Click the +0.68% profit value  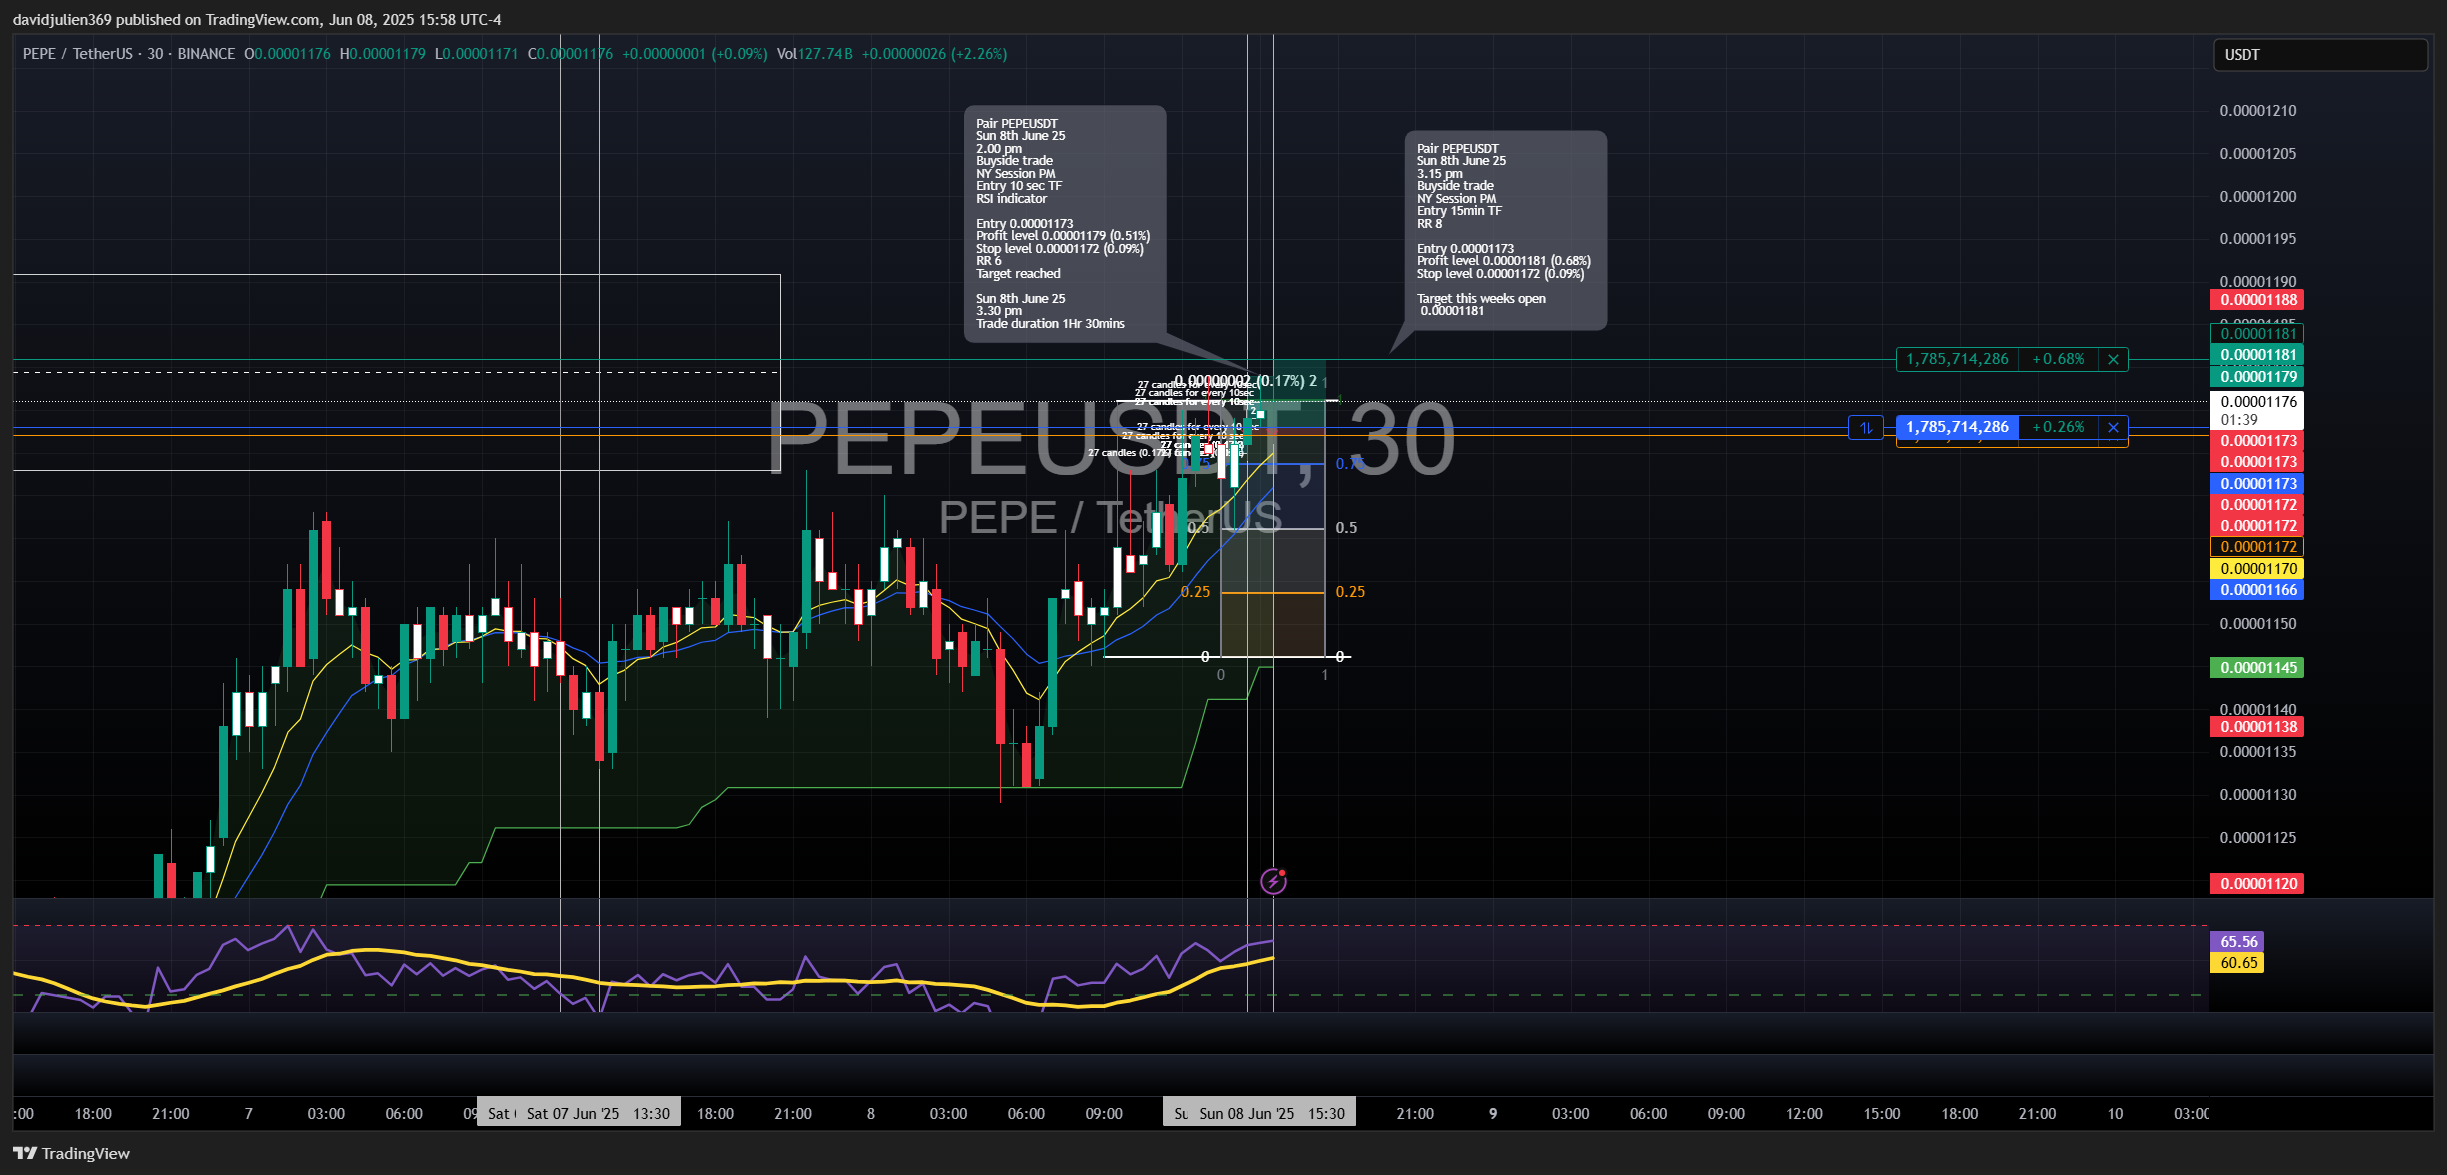[2059, 359]
